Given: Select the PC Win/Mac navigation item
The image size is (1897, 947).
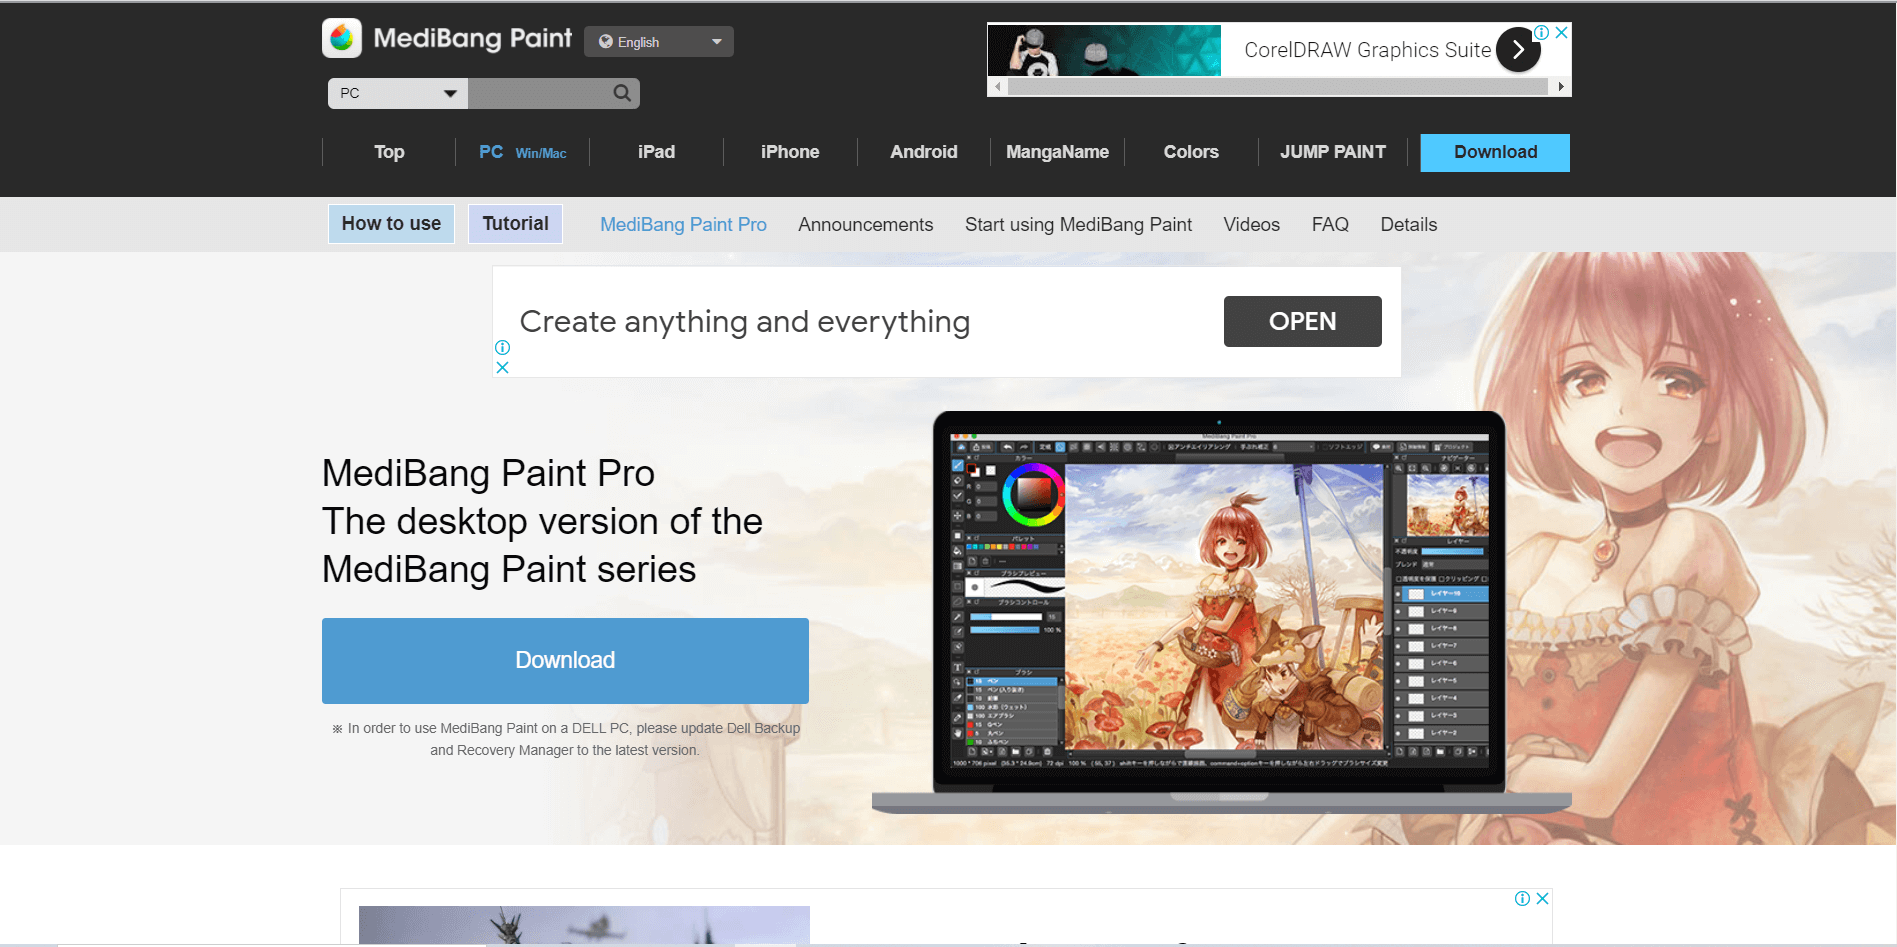Looking at the screenshot, I should 522,152.
